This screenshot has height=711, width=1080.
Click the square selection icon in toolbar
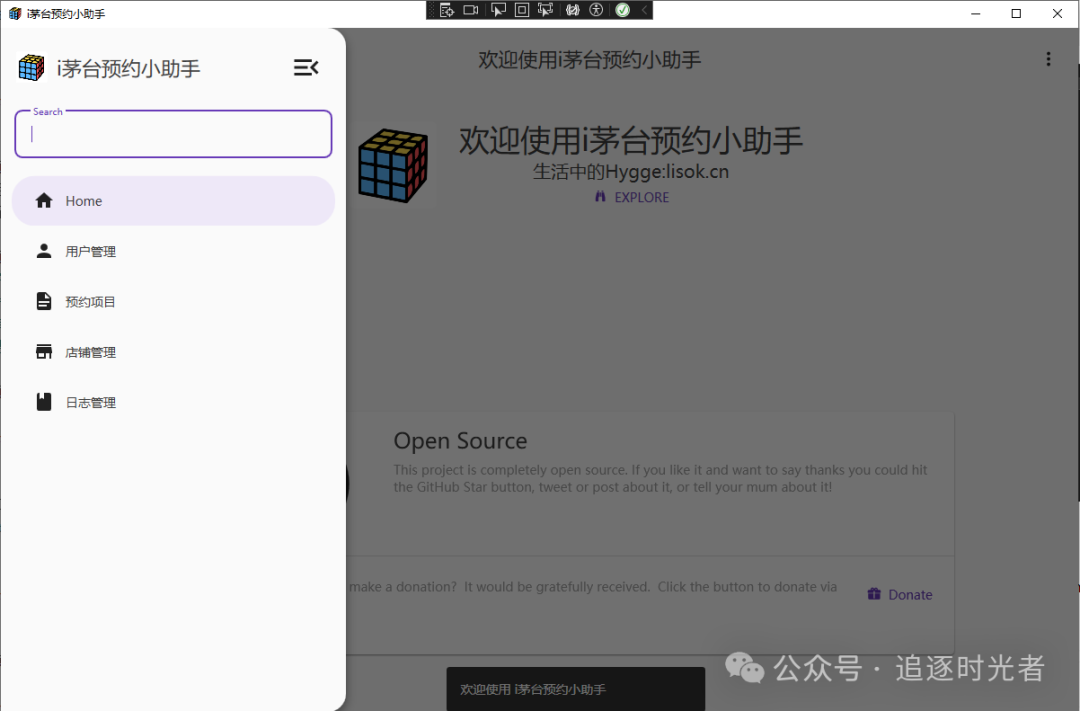coord(522,9)
